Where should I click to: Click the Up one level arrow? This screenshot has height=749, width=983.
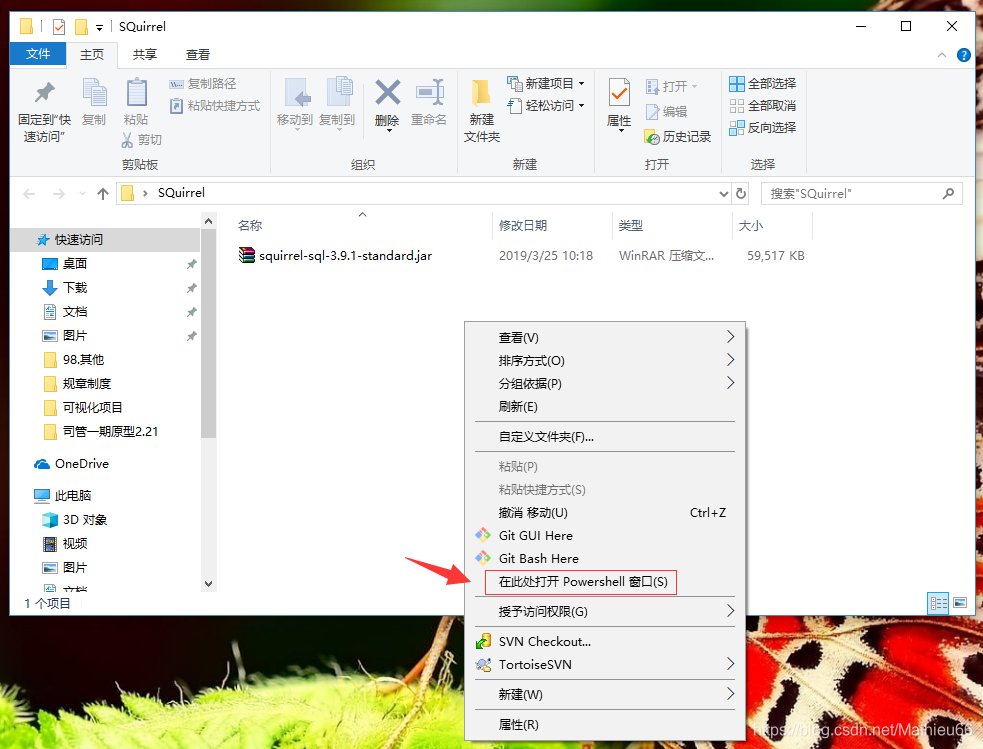click(103, 194)
